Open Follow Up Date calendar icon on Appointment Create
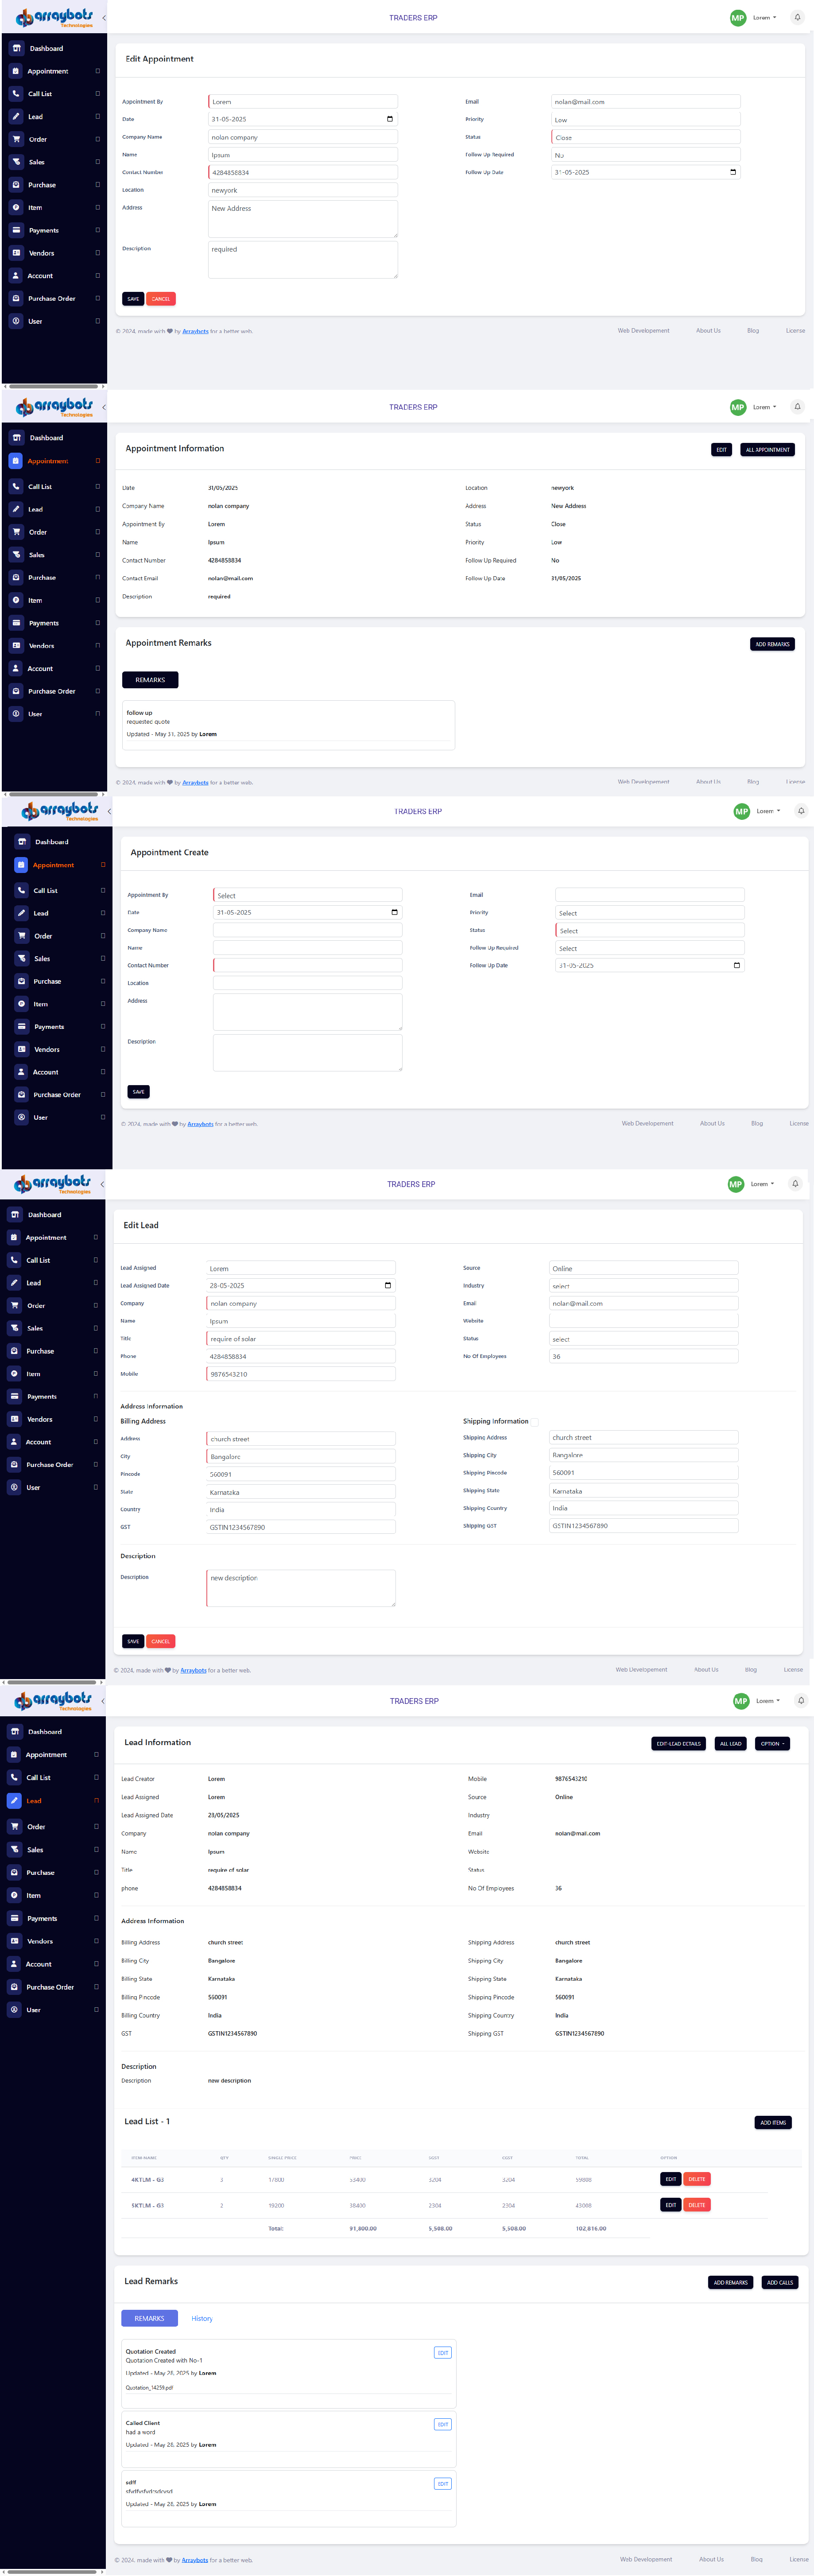The width and height of the screenshot is (814, 2576). [x=737, y=966]
